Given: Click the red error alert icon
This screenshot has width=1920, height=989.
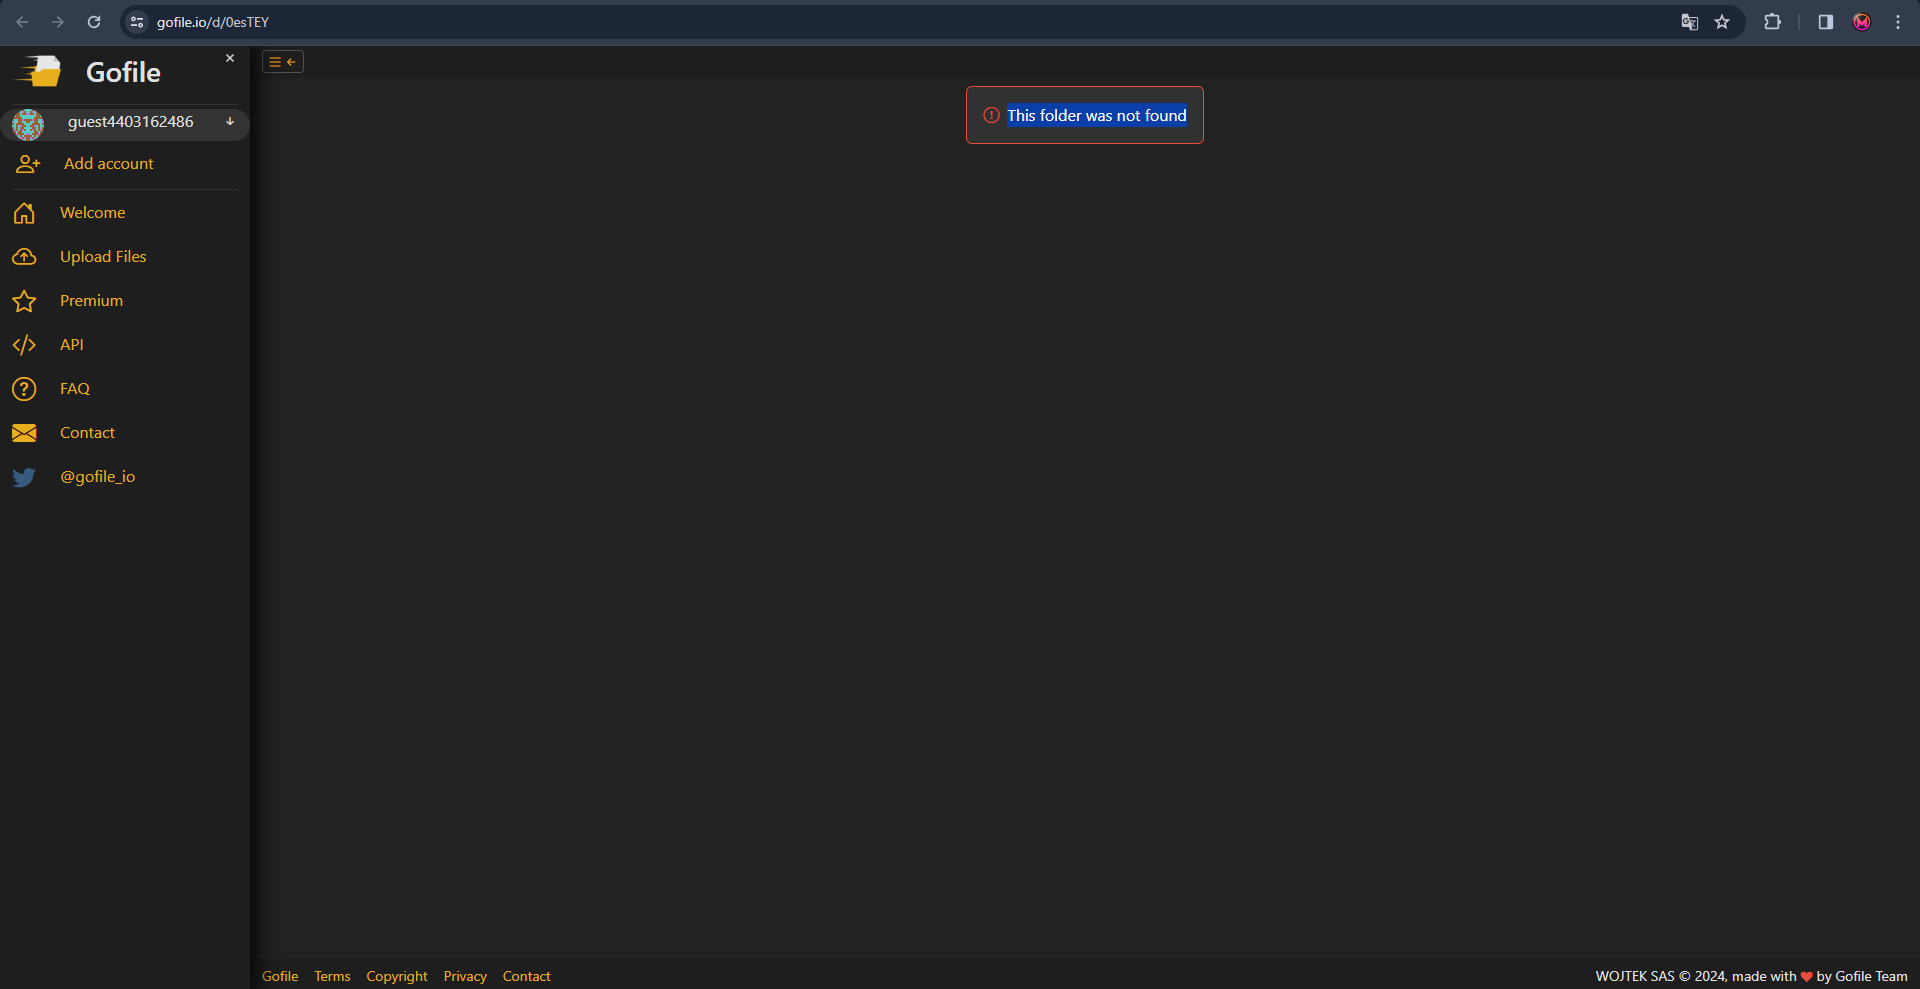Looking at the screenshot, I should click(991, 115).
